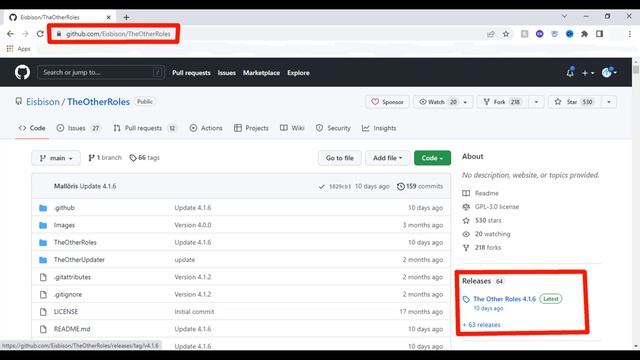
Task: Open the green Code dropdown
Action: point(432,158)
